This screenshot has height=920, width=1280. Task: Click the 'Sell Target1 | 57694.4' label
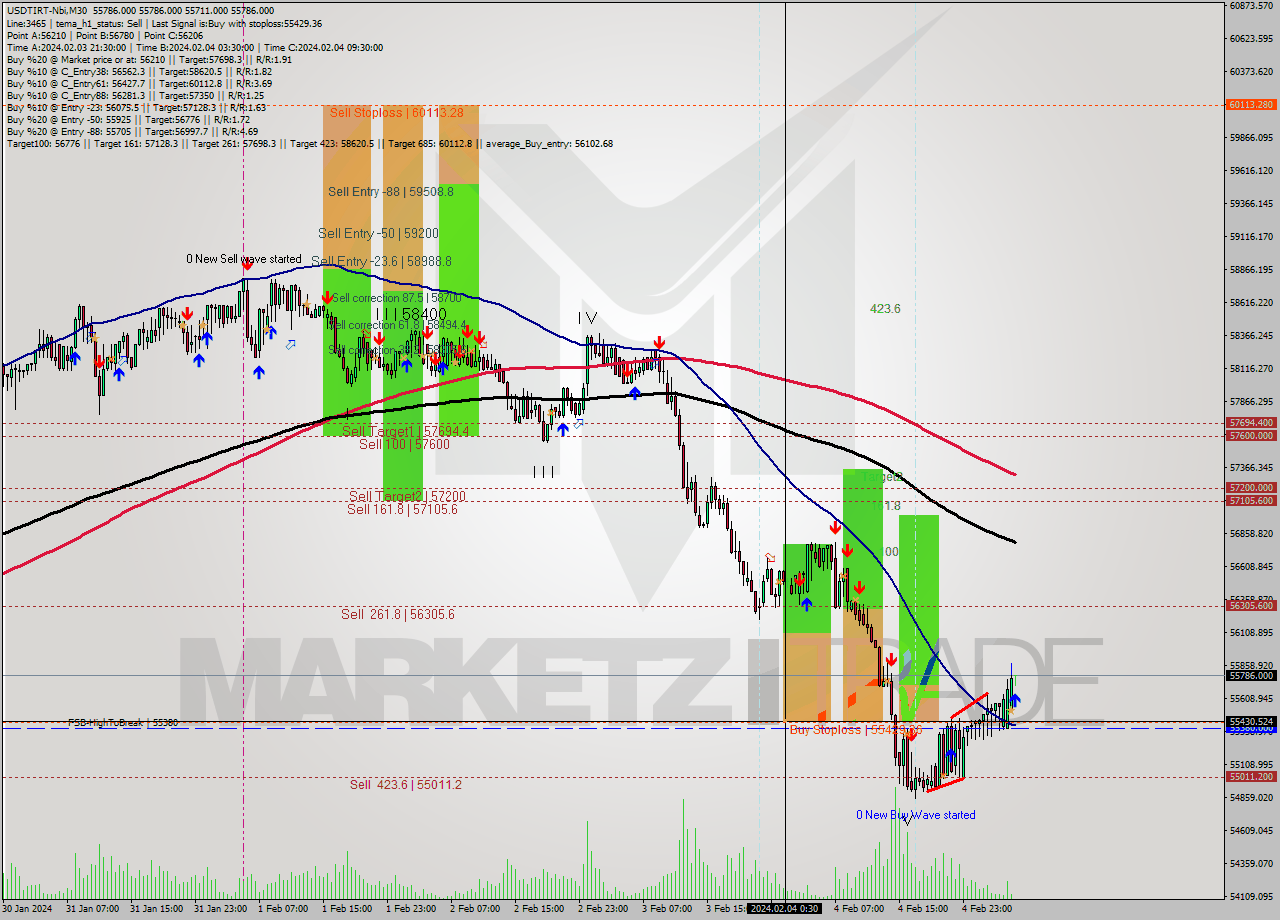406,431
